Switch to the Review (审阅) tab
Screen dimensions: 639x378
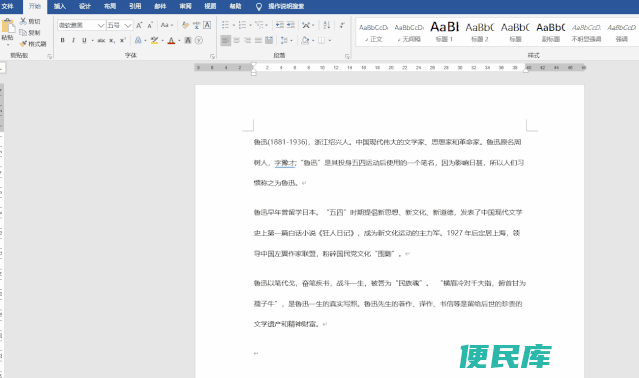(x=185, y=6)
